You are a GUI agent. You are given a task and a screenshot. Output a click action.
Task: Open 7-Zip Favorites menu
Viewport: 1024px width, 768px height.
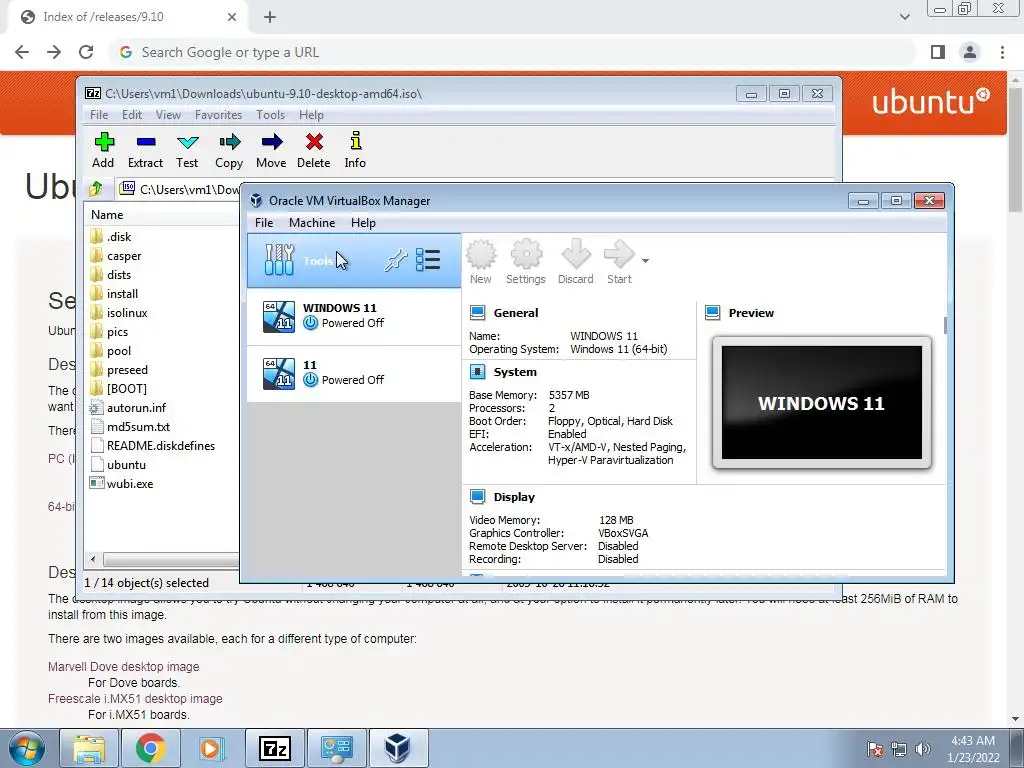pyautogui.click(x=218, y=115)
